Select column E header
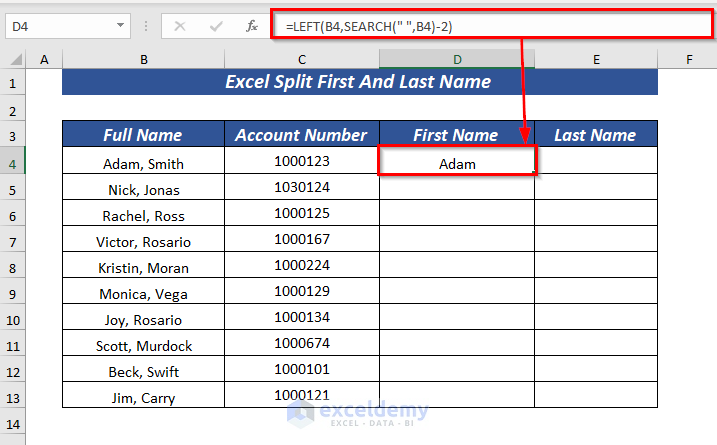Viewport: 717px width, 445px height. (596, 60)
